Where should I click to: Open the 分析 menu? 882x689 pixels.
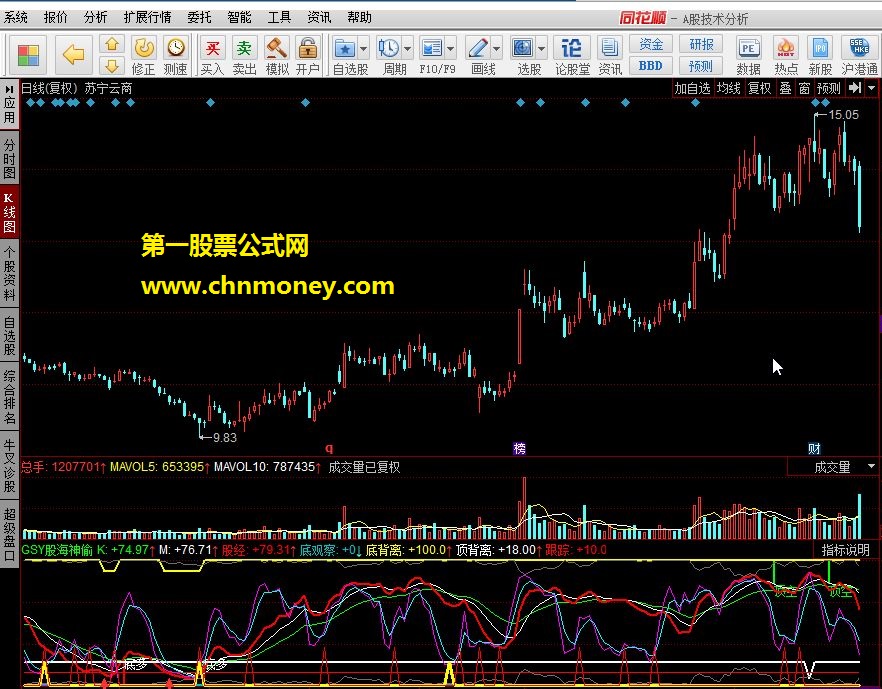pos(96,17)
